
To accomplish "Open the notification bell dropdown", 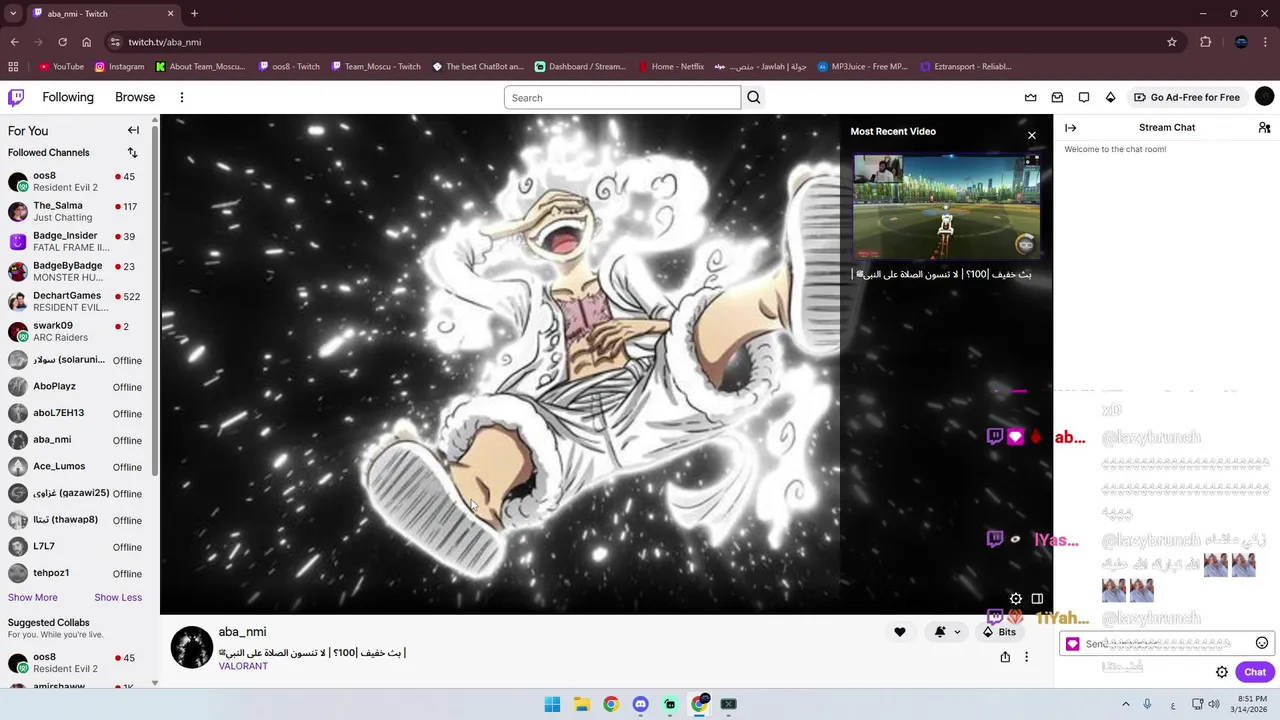I will coord(947,632).
